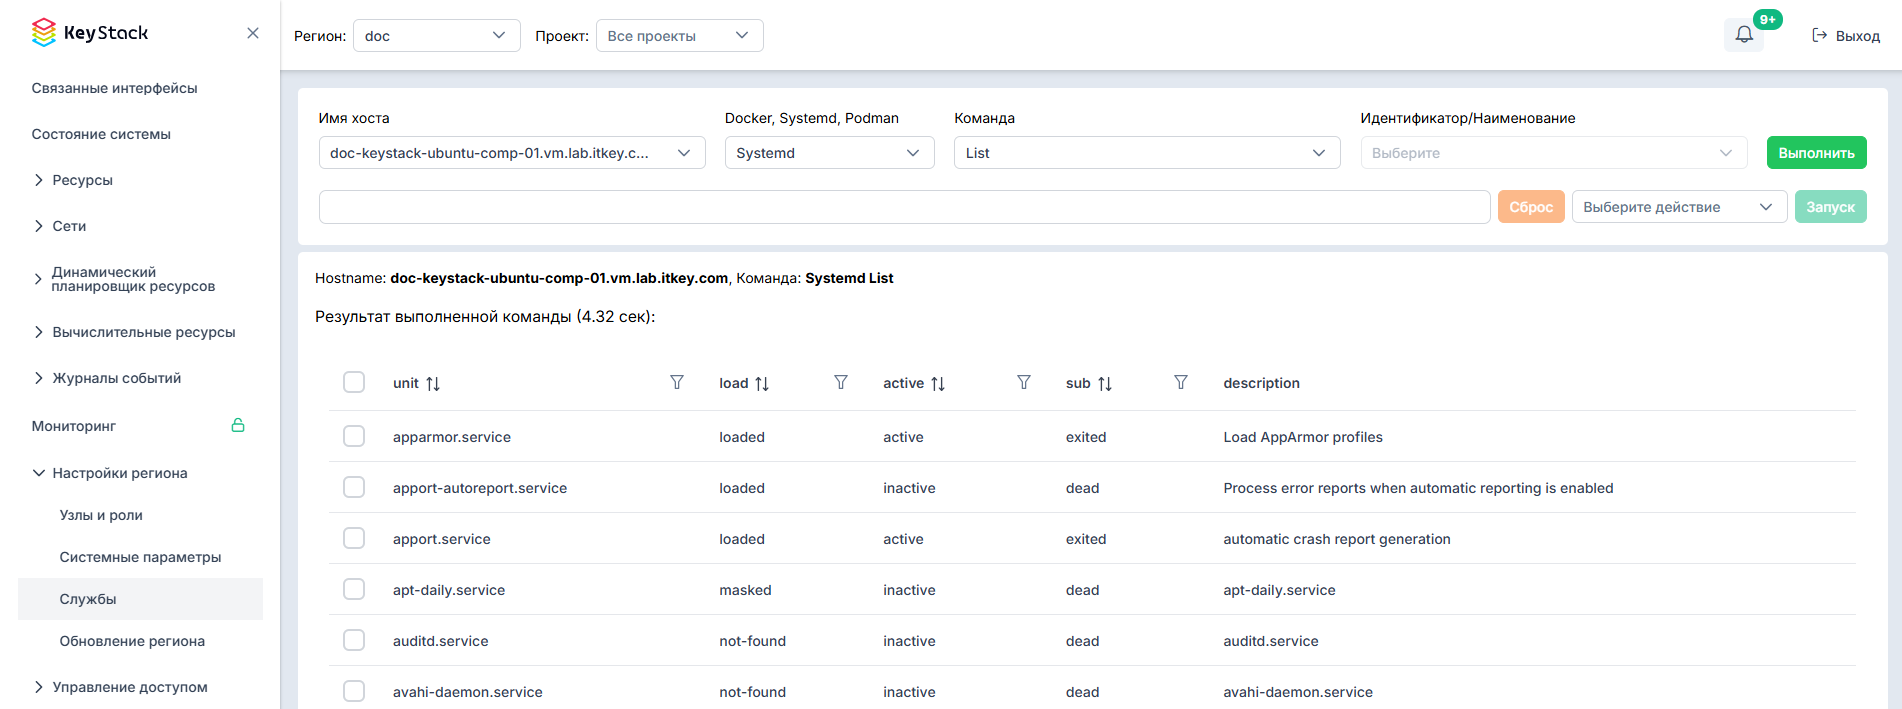The width and height of the screenshot is (1902, 709).
Task: Open the Проект dropdown showing Все проекты
Action: tap(679, 36)
